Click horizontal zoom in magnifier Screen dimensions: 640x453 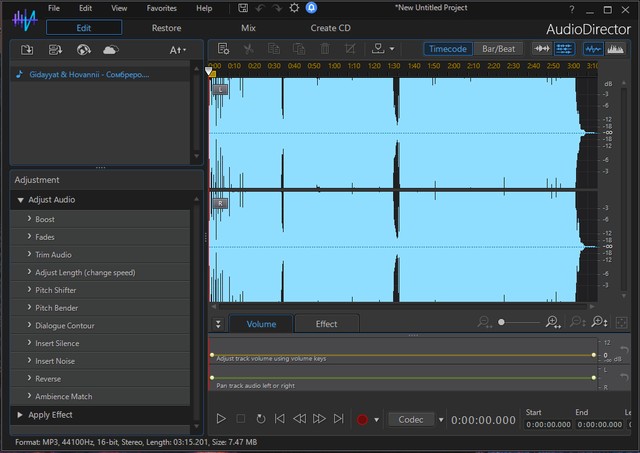pyautogui.click(x=552, y=322)
